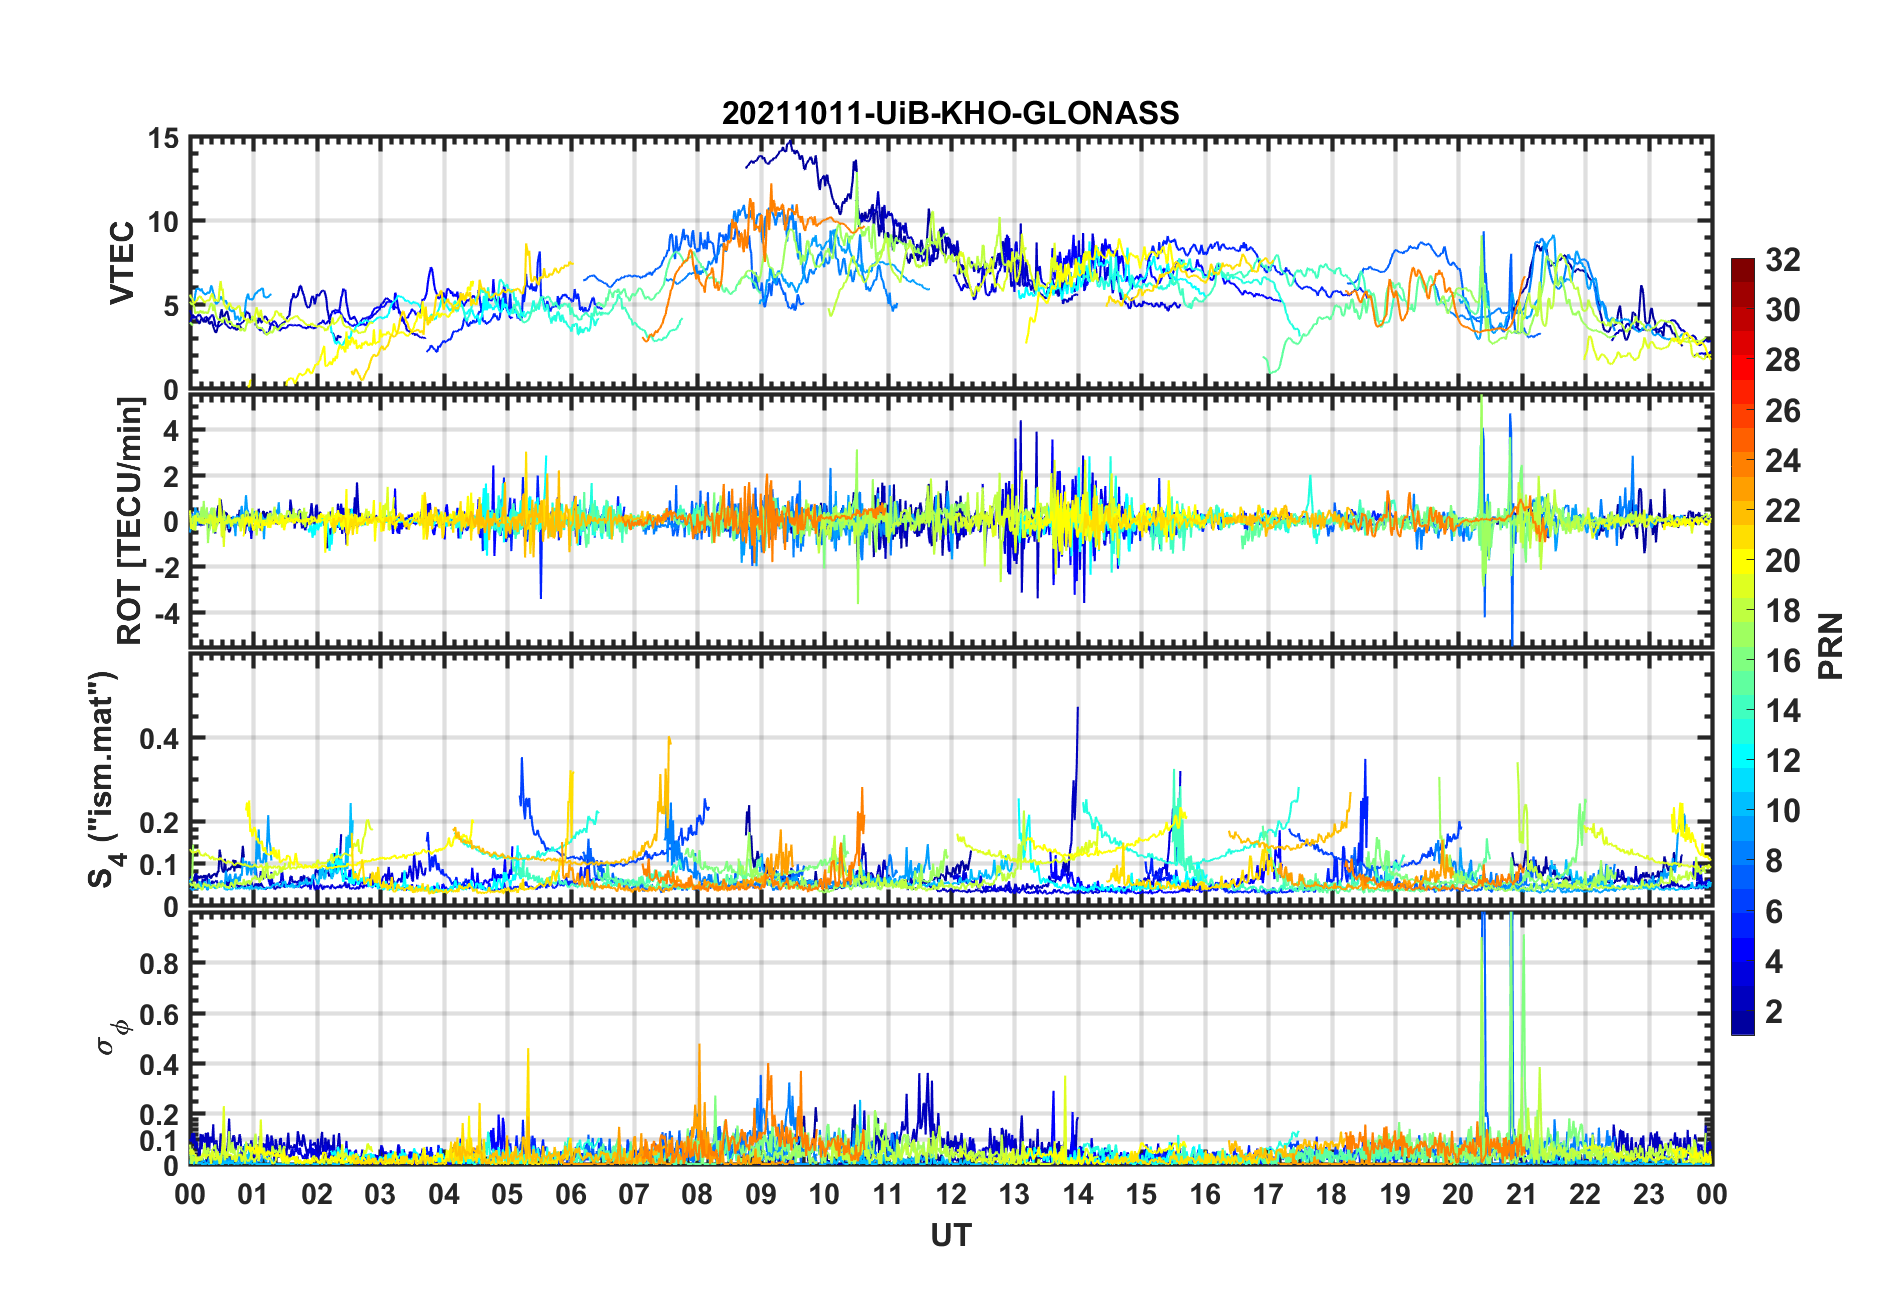Click PRN colorbar tick label 32
Screen dimensions: 1902x1292
1782,260
